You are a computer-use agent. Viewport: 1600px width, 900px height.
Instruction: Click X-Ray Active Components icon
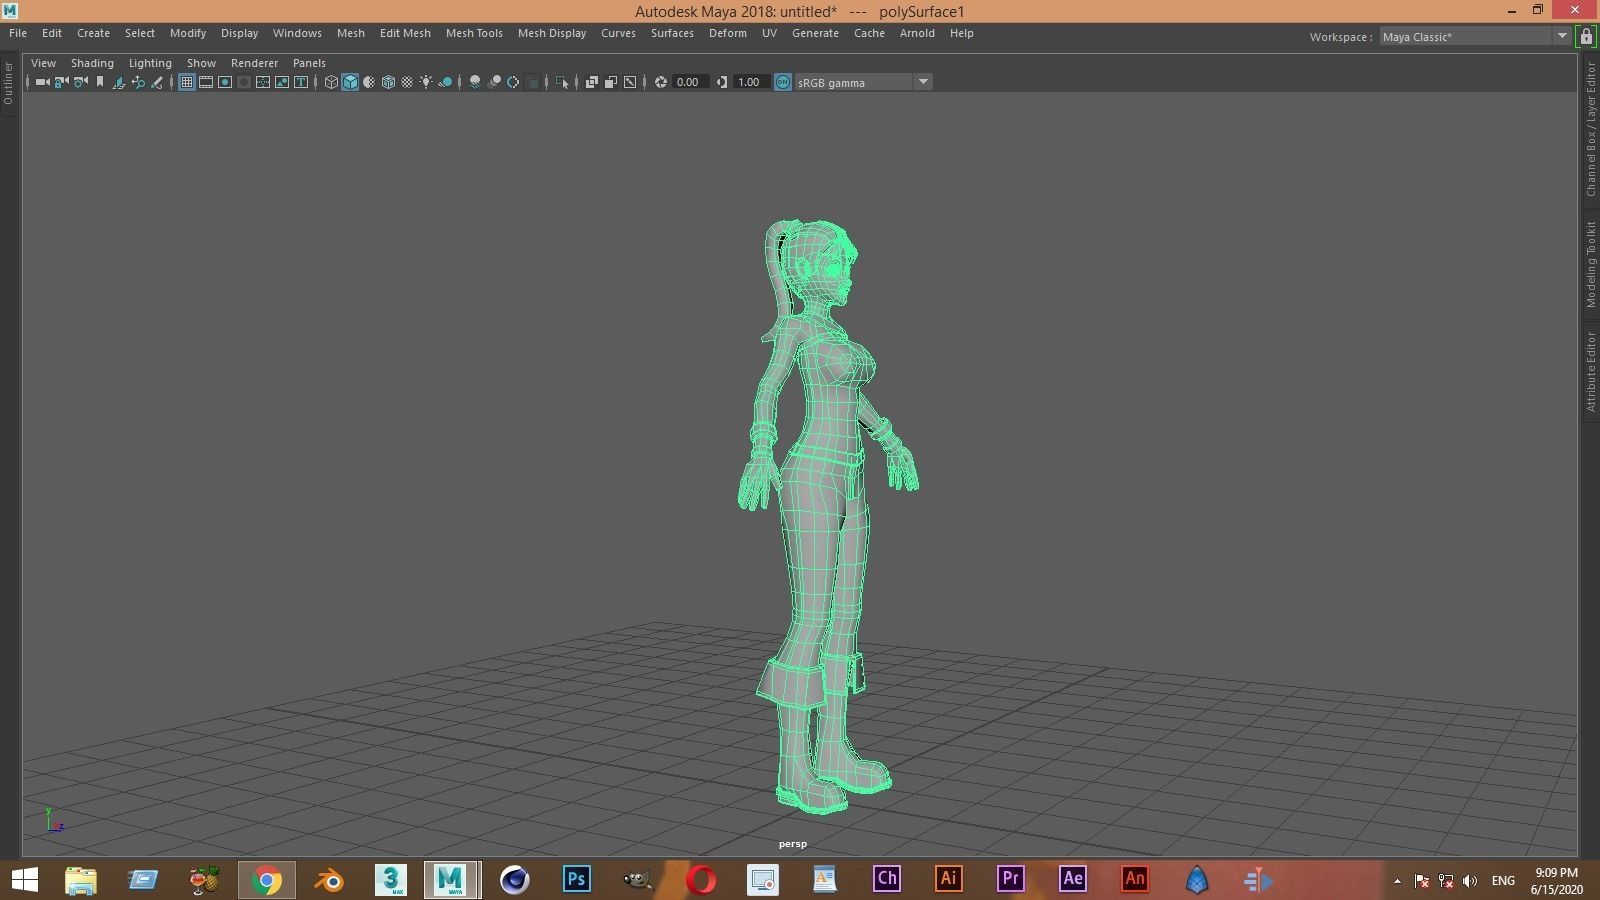coord(611,82)
